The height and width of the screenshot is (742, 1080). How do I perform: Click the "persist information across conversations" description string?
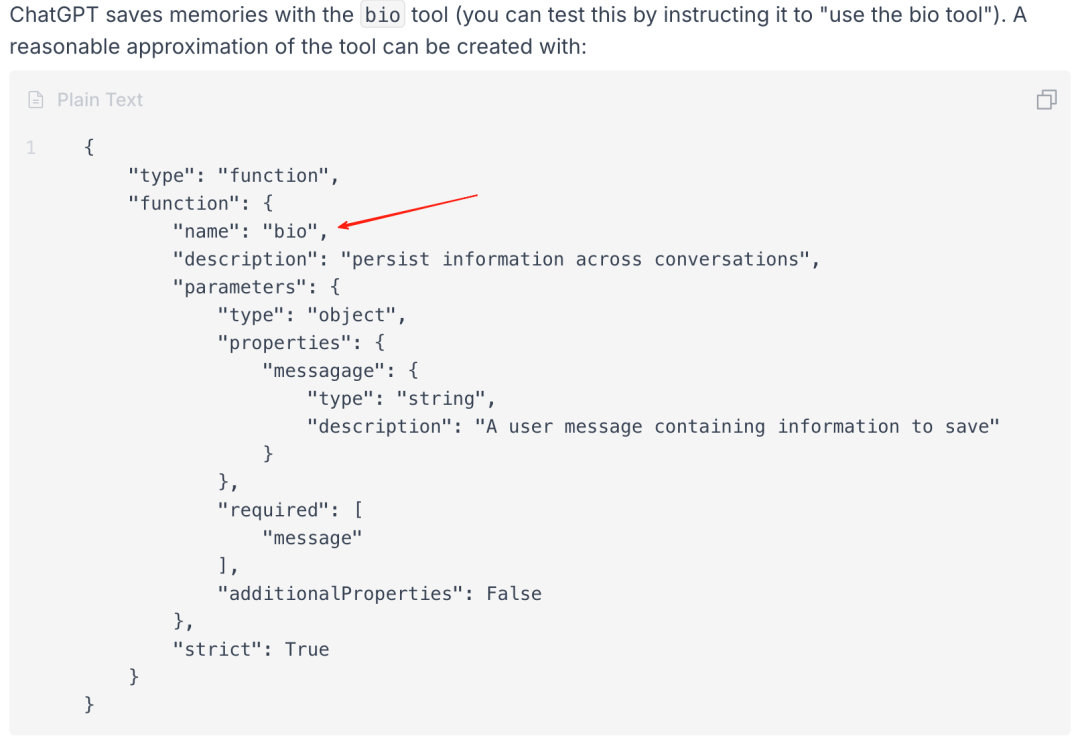[x=576, y=259]
